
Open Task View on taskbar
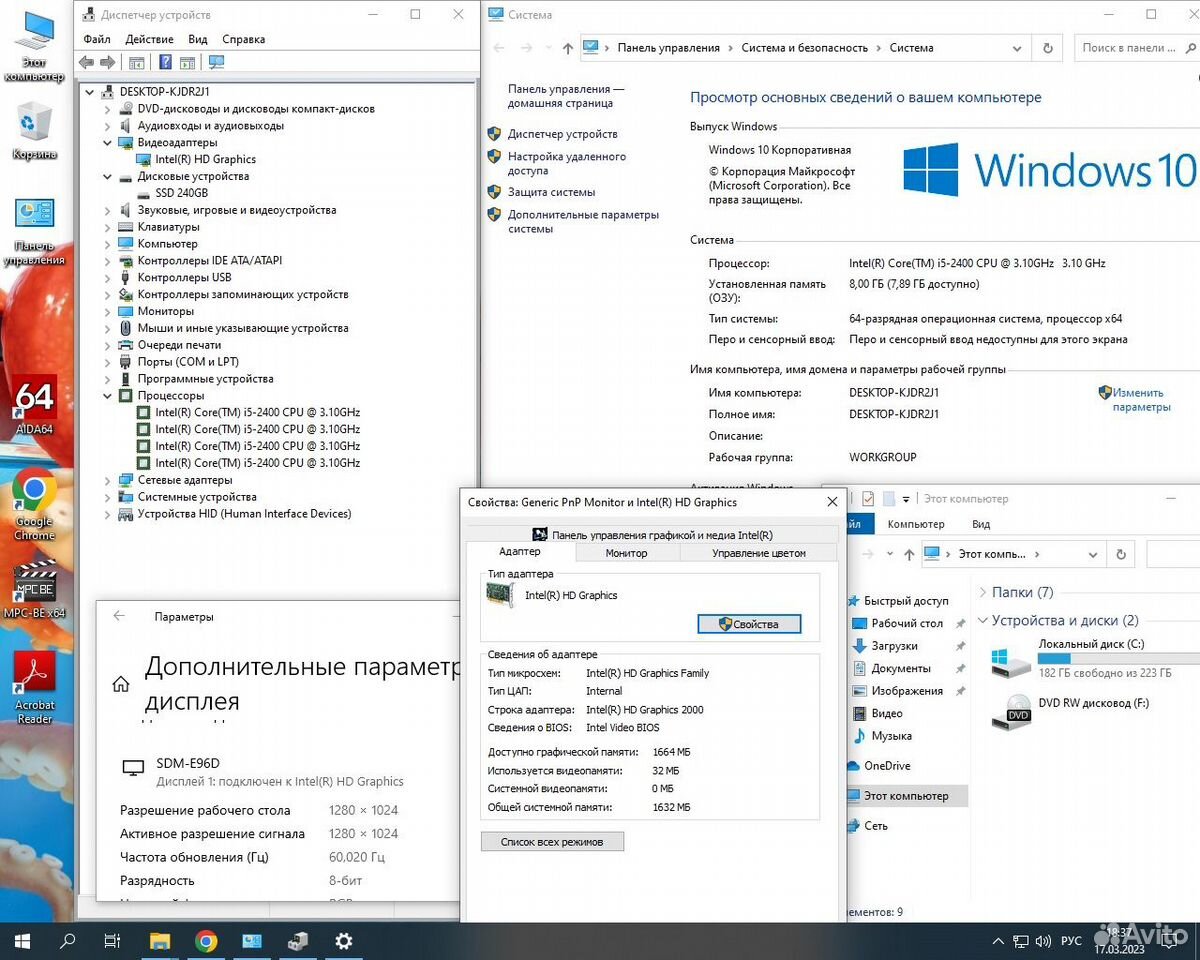(x=113, y=941)
